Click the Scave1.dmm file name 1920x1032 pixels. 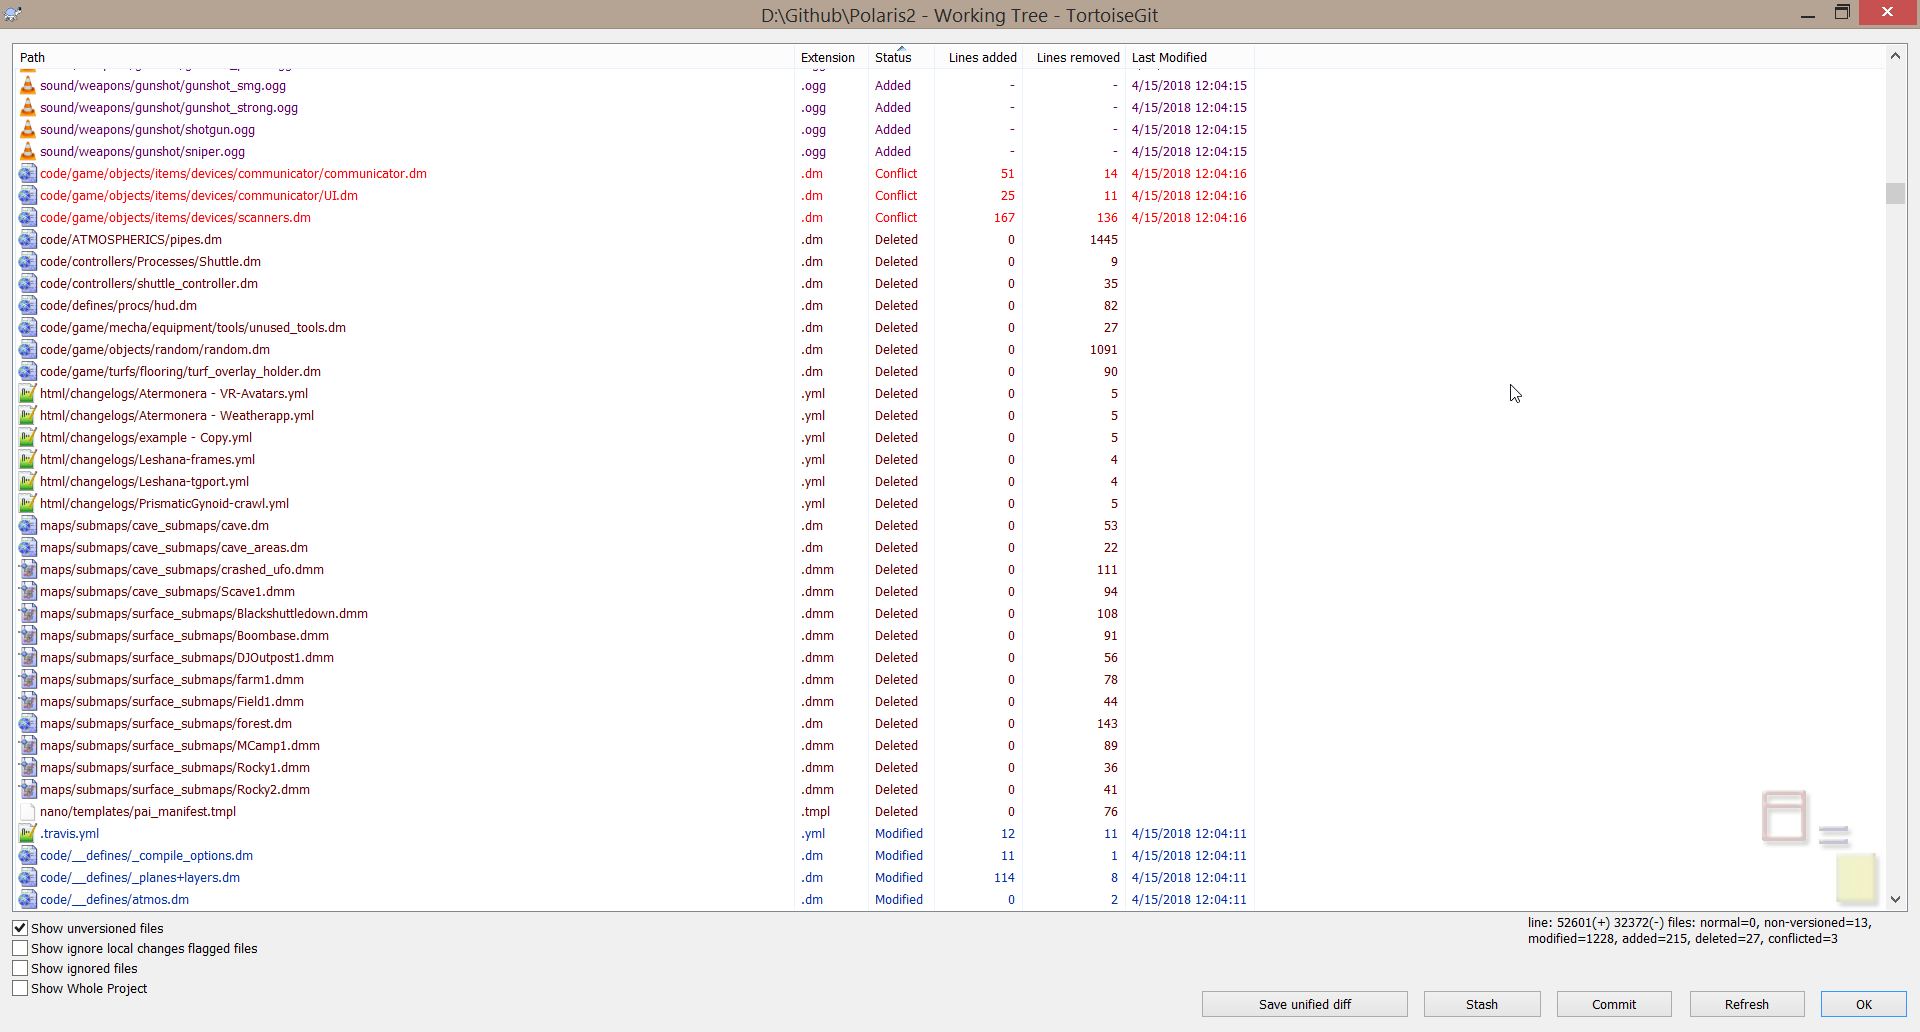(167, 592)
